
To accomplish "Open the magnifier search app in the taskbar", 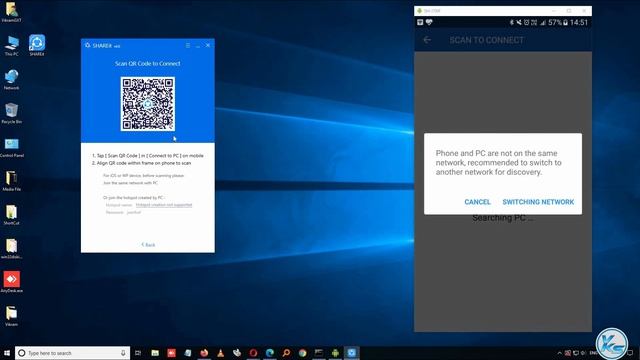I will click(x=286, y=353).
